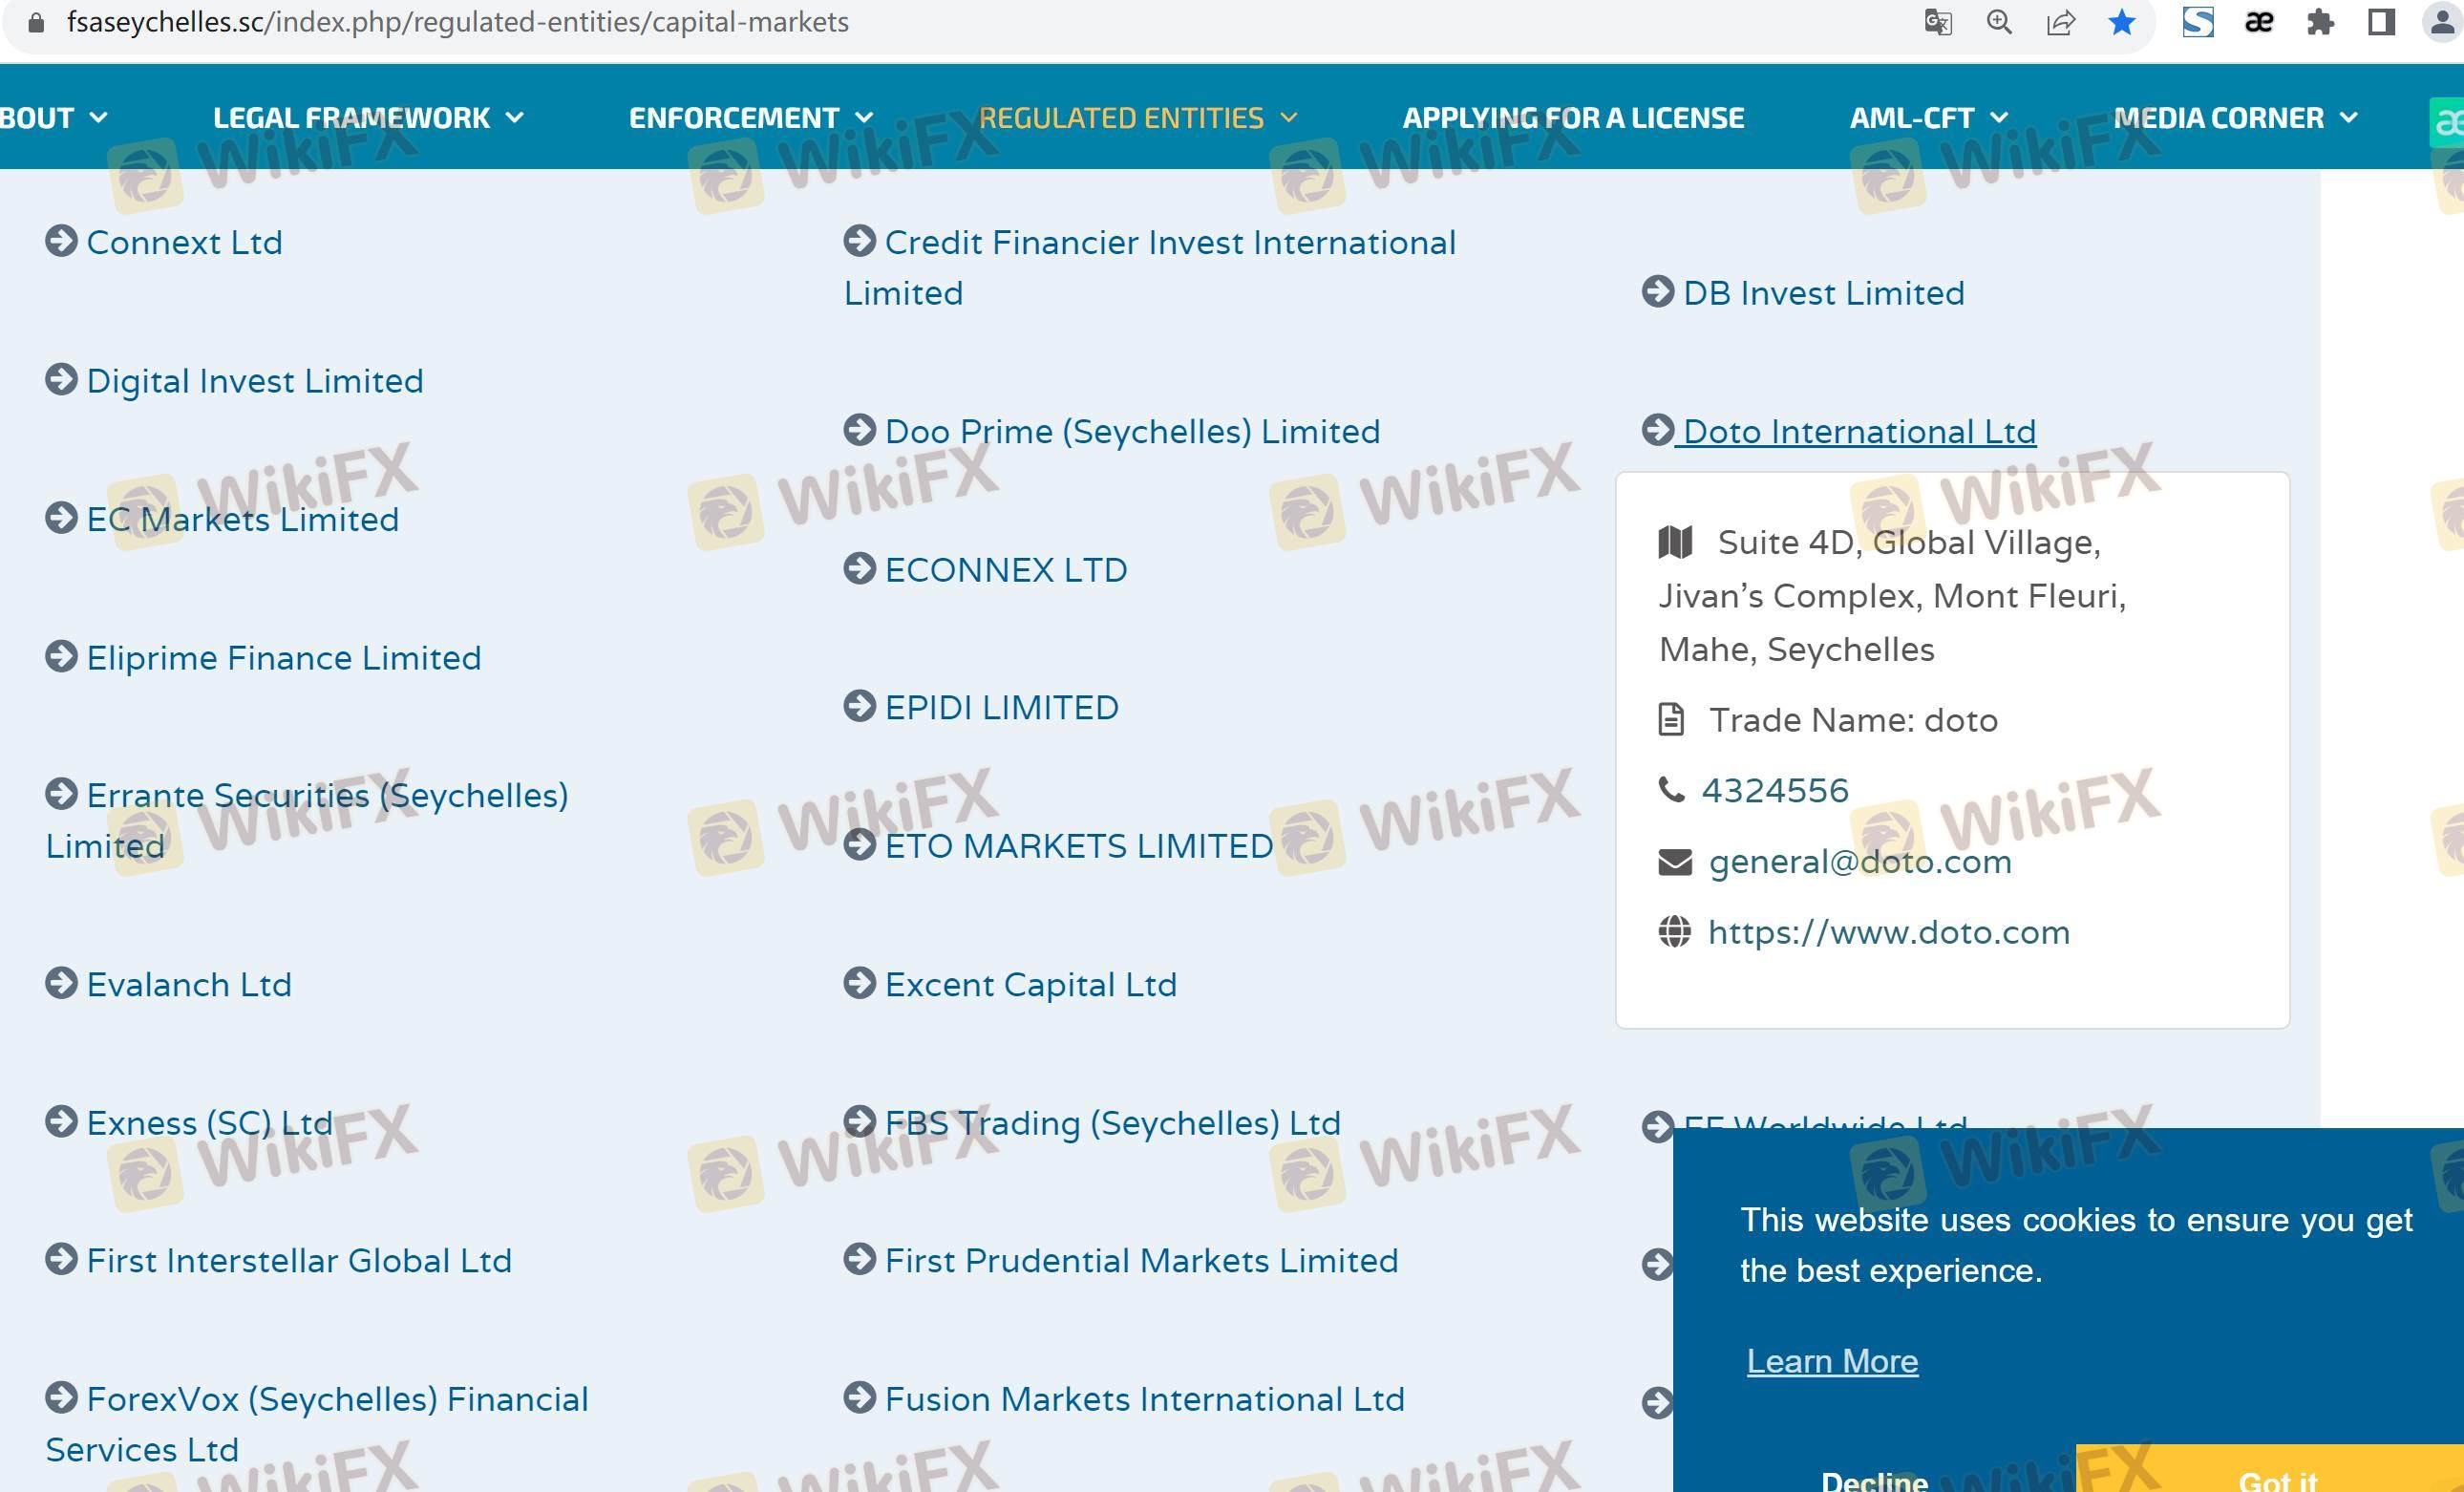Screen dimensions: 2464x1492
Task: Open the ae browser extension icon
Action: [2259, 22]
